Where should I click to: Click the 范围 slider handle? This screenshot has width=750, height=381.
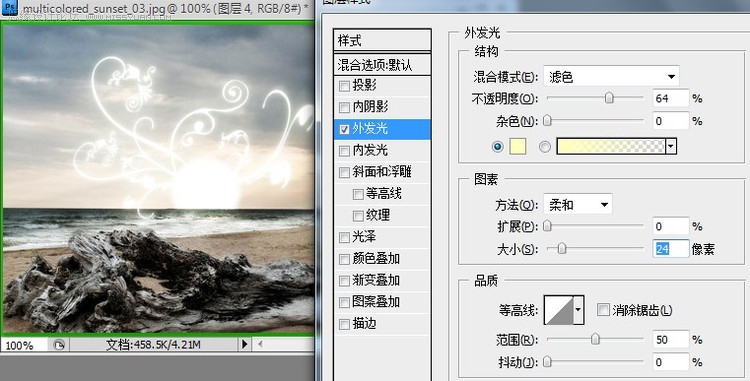(x=596, y=339)
